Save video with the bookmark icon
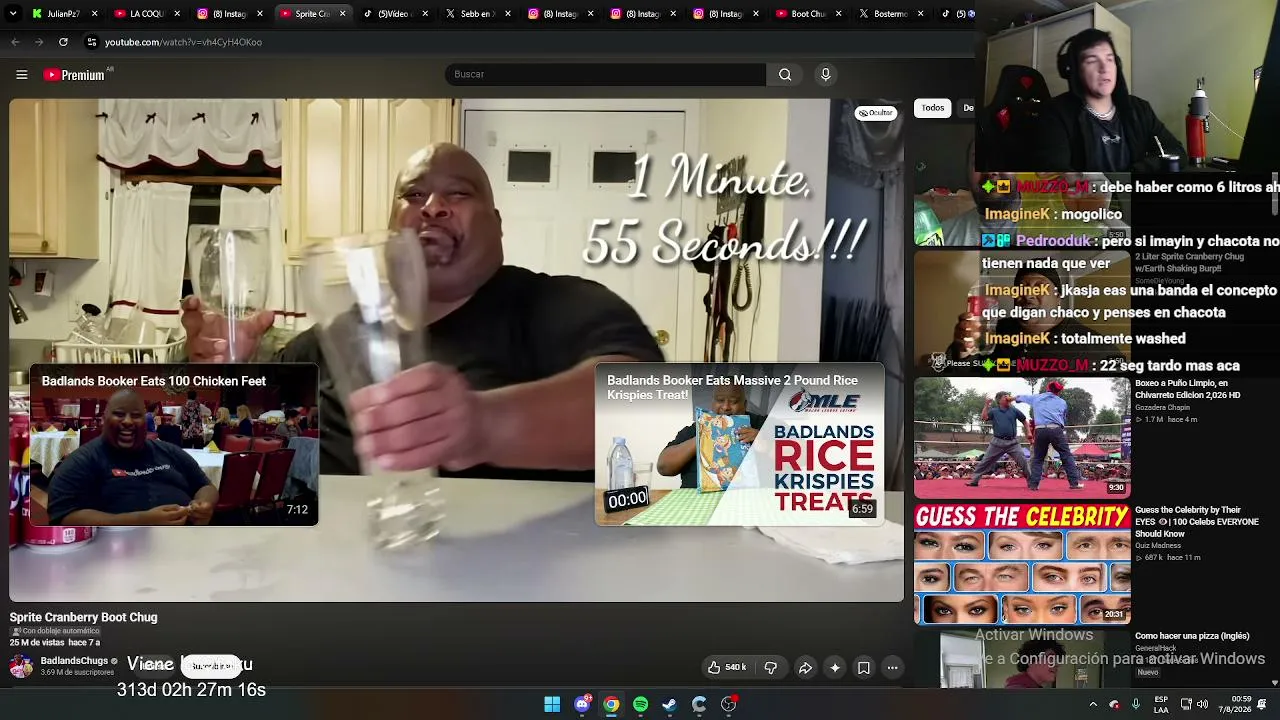 coord(864,667)
